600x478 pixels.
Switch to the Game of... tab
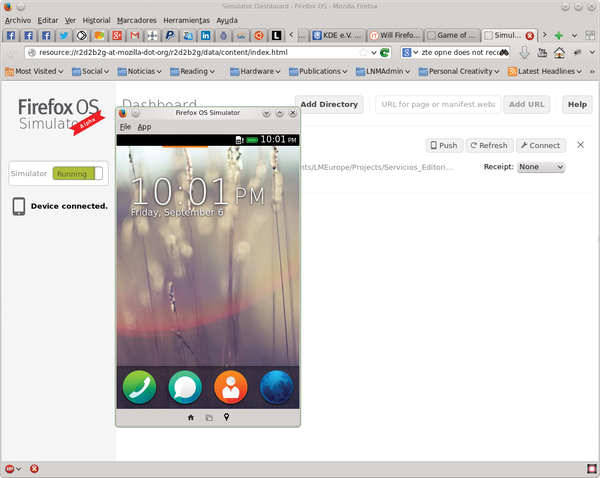[452, 36]
